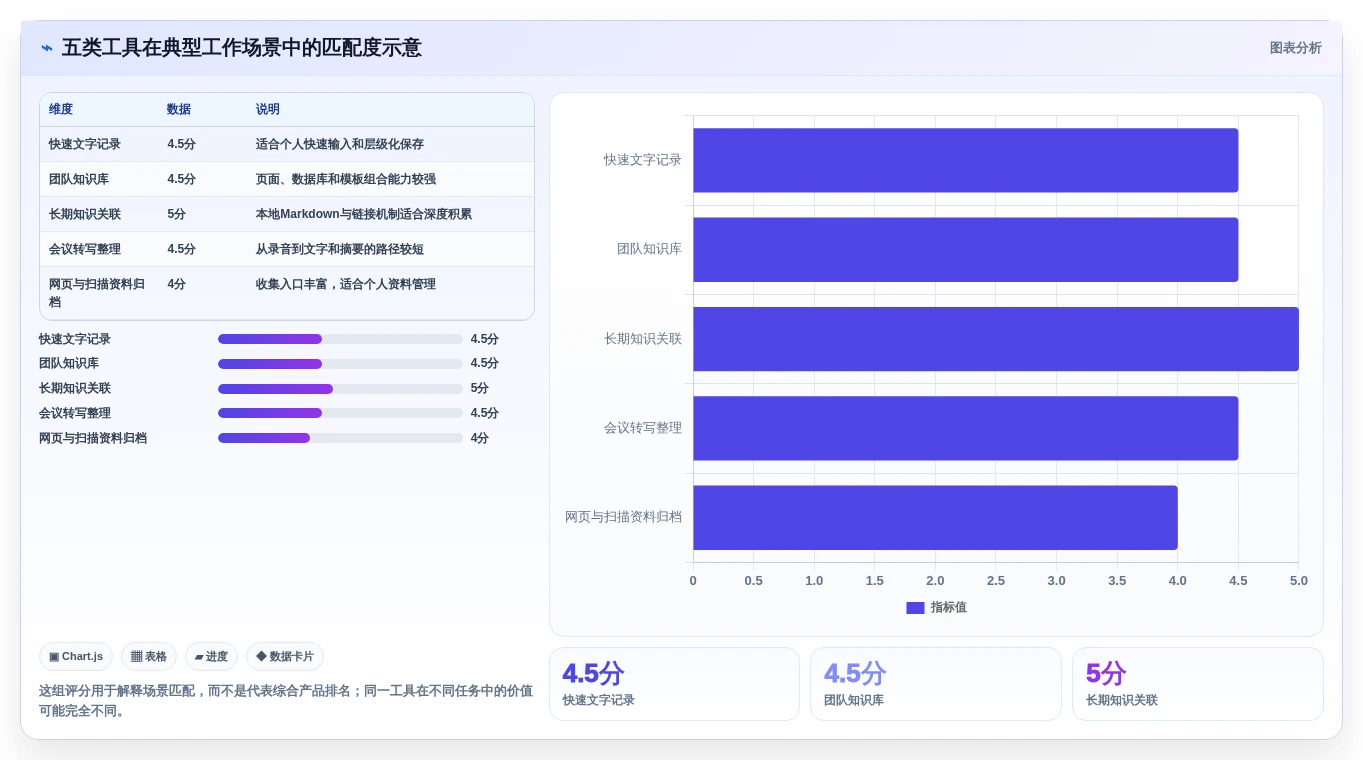Click the 网页与扫描资料归档 chart bar
1363x760 pixels.
pos(935,518)
